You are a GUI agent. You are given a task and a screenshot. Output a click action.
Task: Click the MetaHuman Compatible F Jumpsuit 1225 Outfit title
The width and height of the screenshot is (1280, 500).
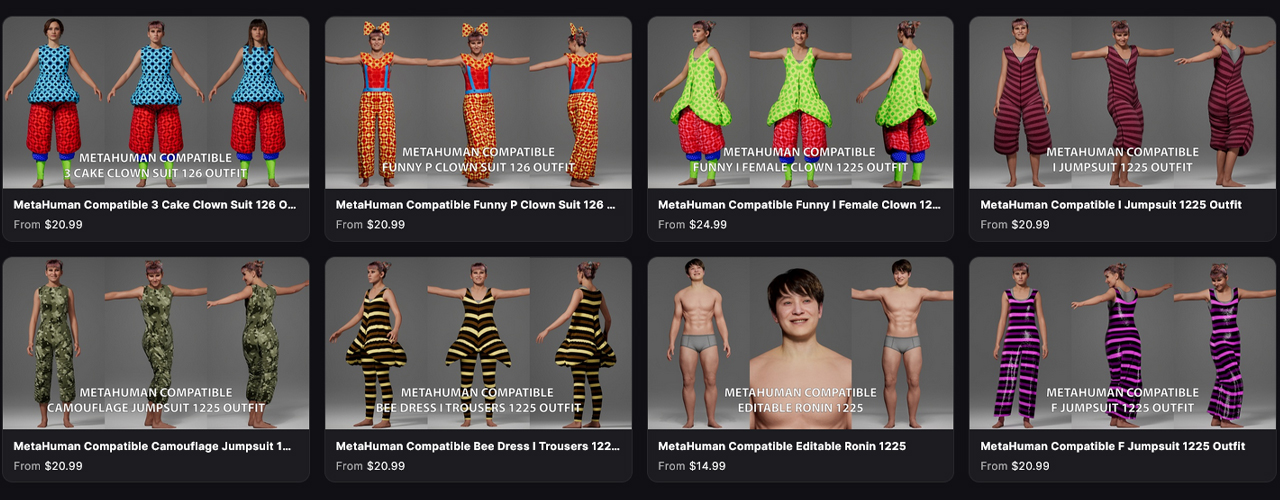[x=1113, y=446]
